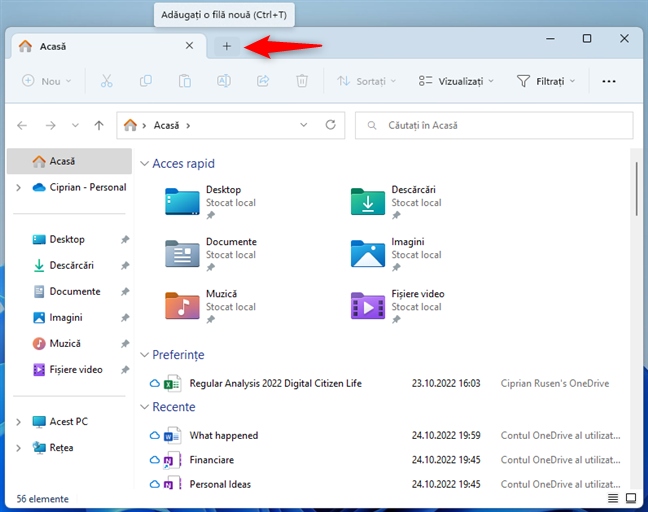Click Acasă in the address breadcrumb

pos(166,125)
